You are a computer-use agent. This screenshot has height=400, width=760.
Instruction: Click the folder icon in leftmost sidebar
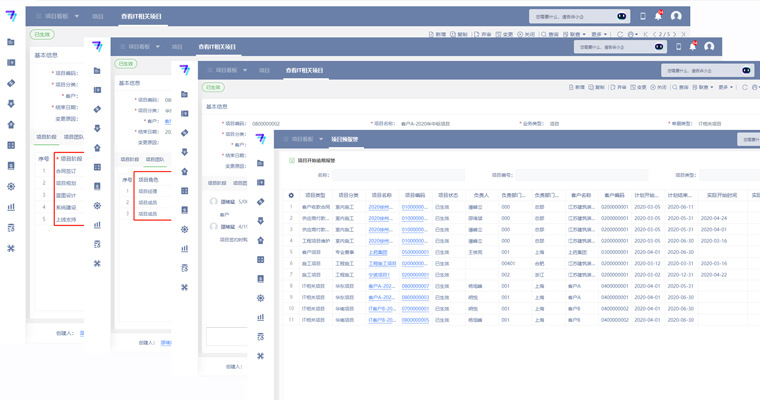(x=11, y=42)
